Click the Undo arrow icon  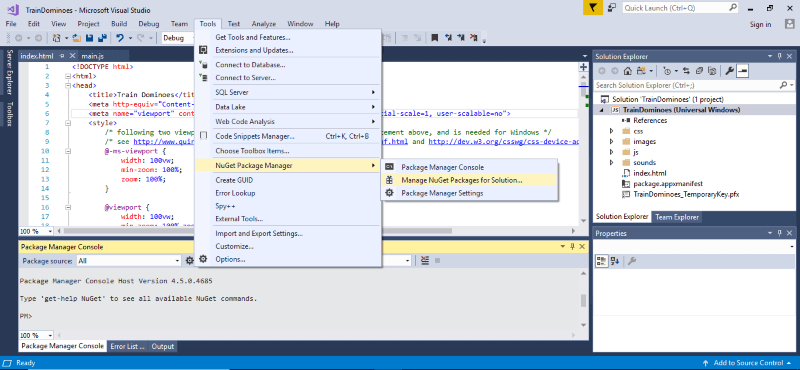(120, 38)
